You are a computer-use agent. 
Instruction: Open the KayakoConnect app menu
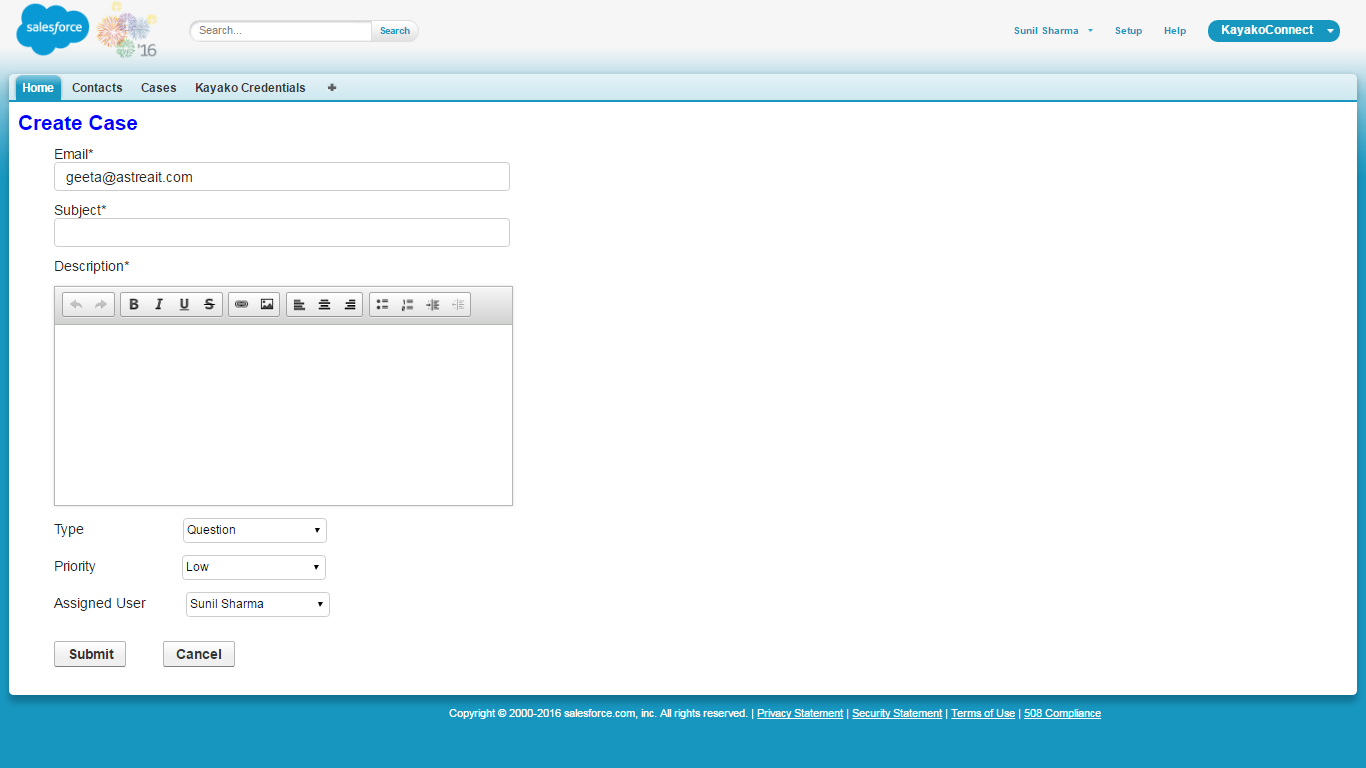pyautogui.click(x=1273, y=31)
